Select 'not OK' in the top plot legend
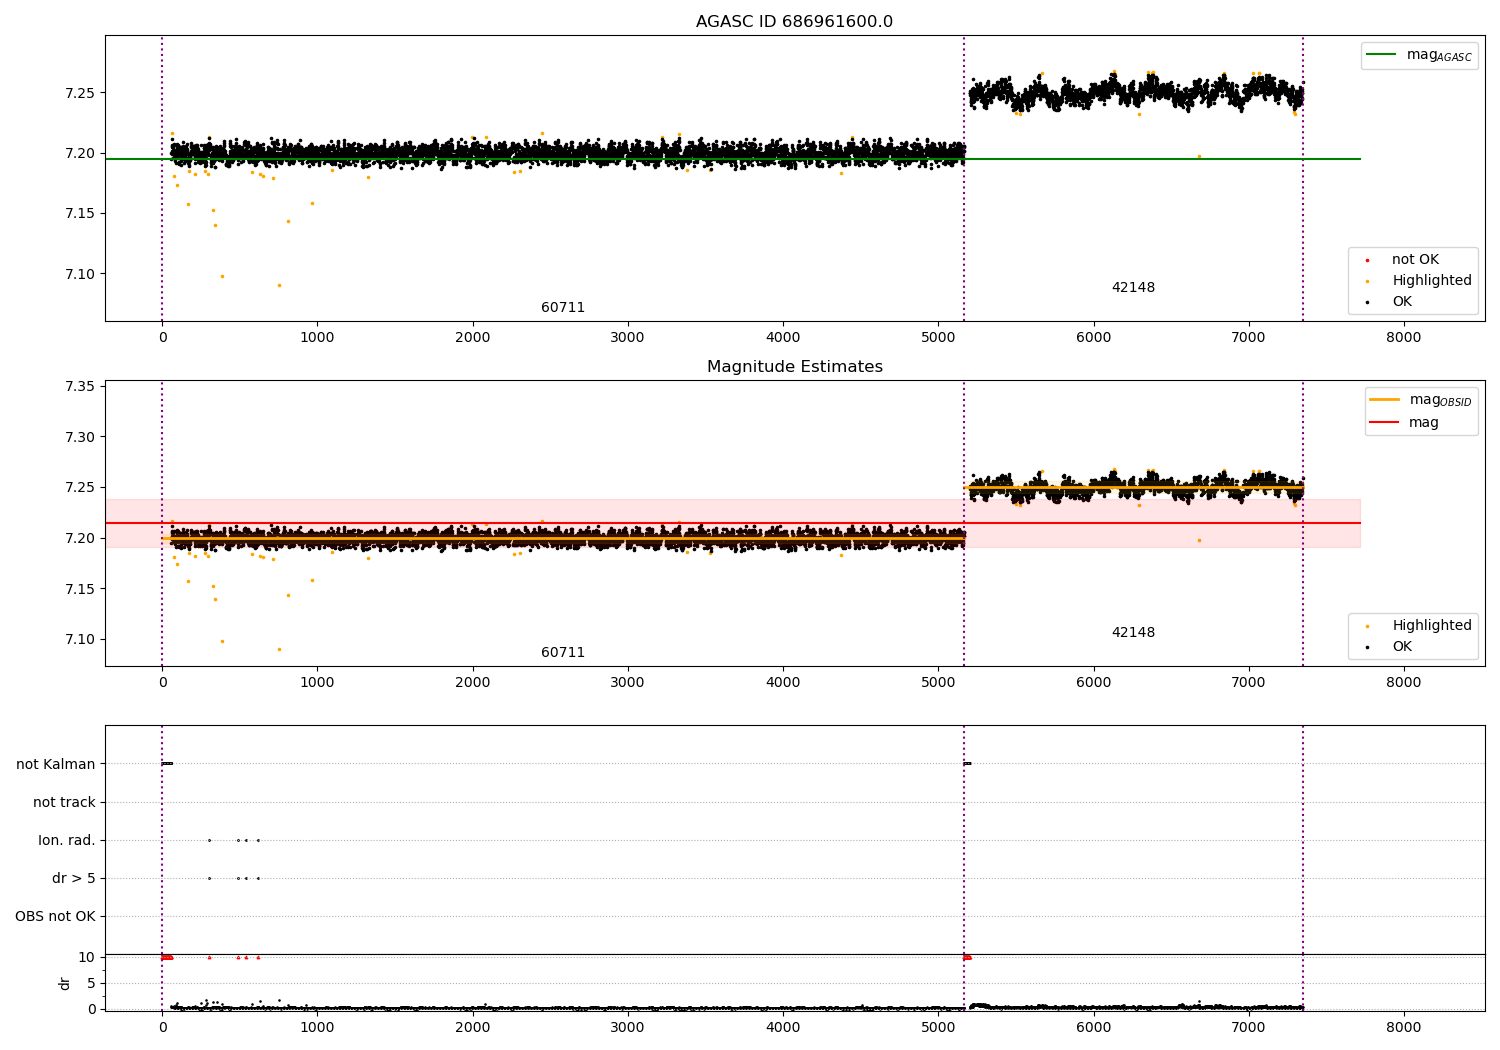The image size is (1500, 1050). pyautogui.click(x=1415, y=260)
